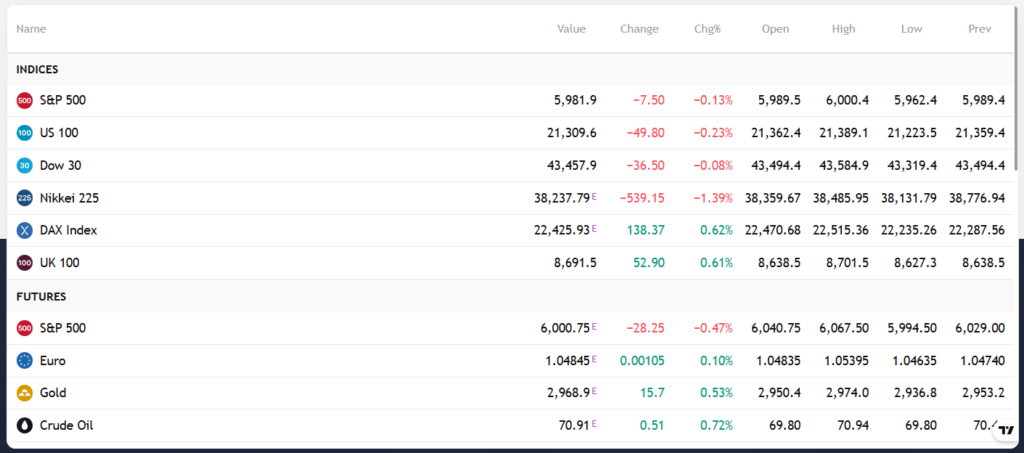
Task: Click the Change column header
Action: point(639,29)
